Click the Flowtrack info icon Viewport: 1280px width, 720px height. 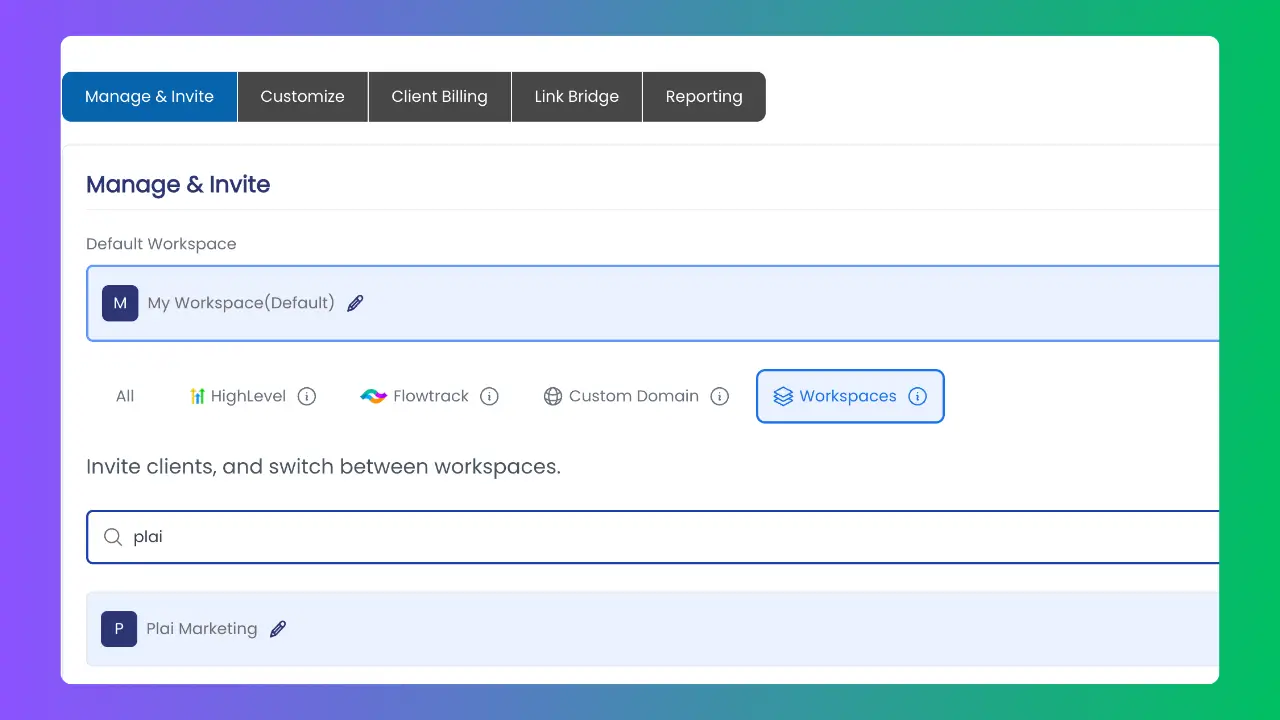pos(489,396)
